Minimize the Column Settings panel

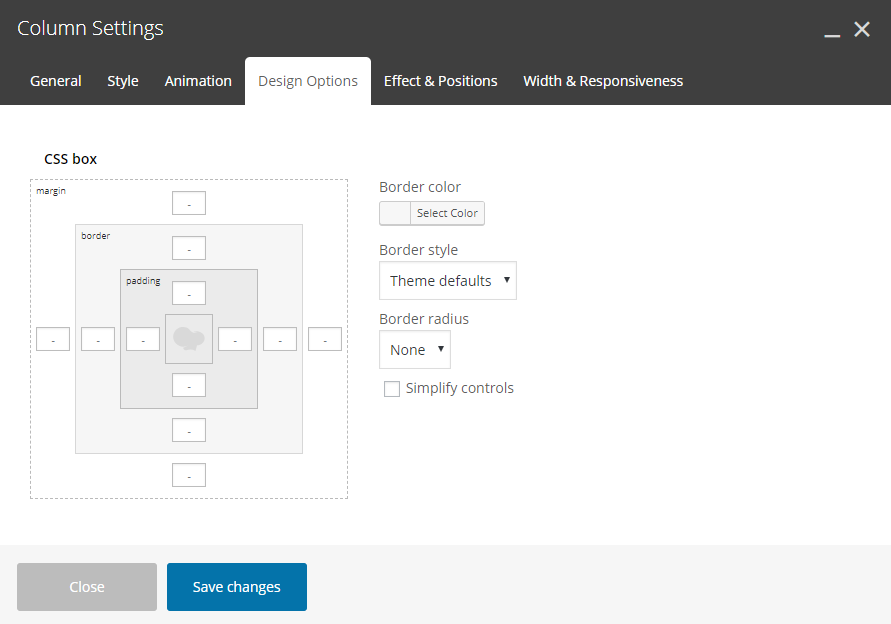(832, 30)
